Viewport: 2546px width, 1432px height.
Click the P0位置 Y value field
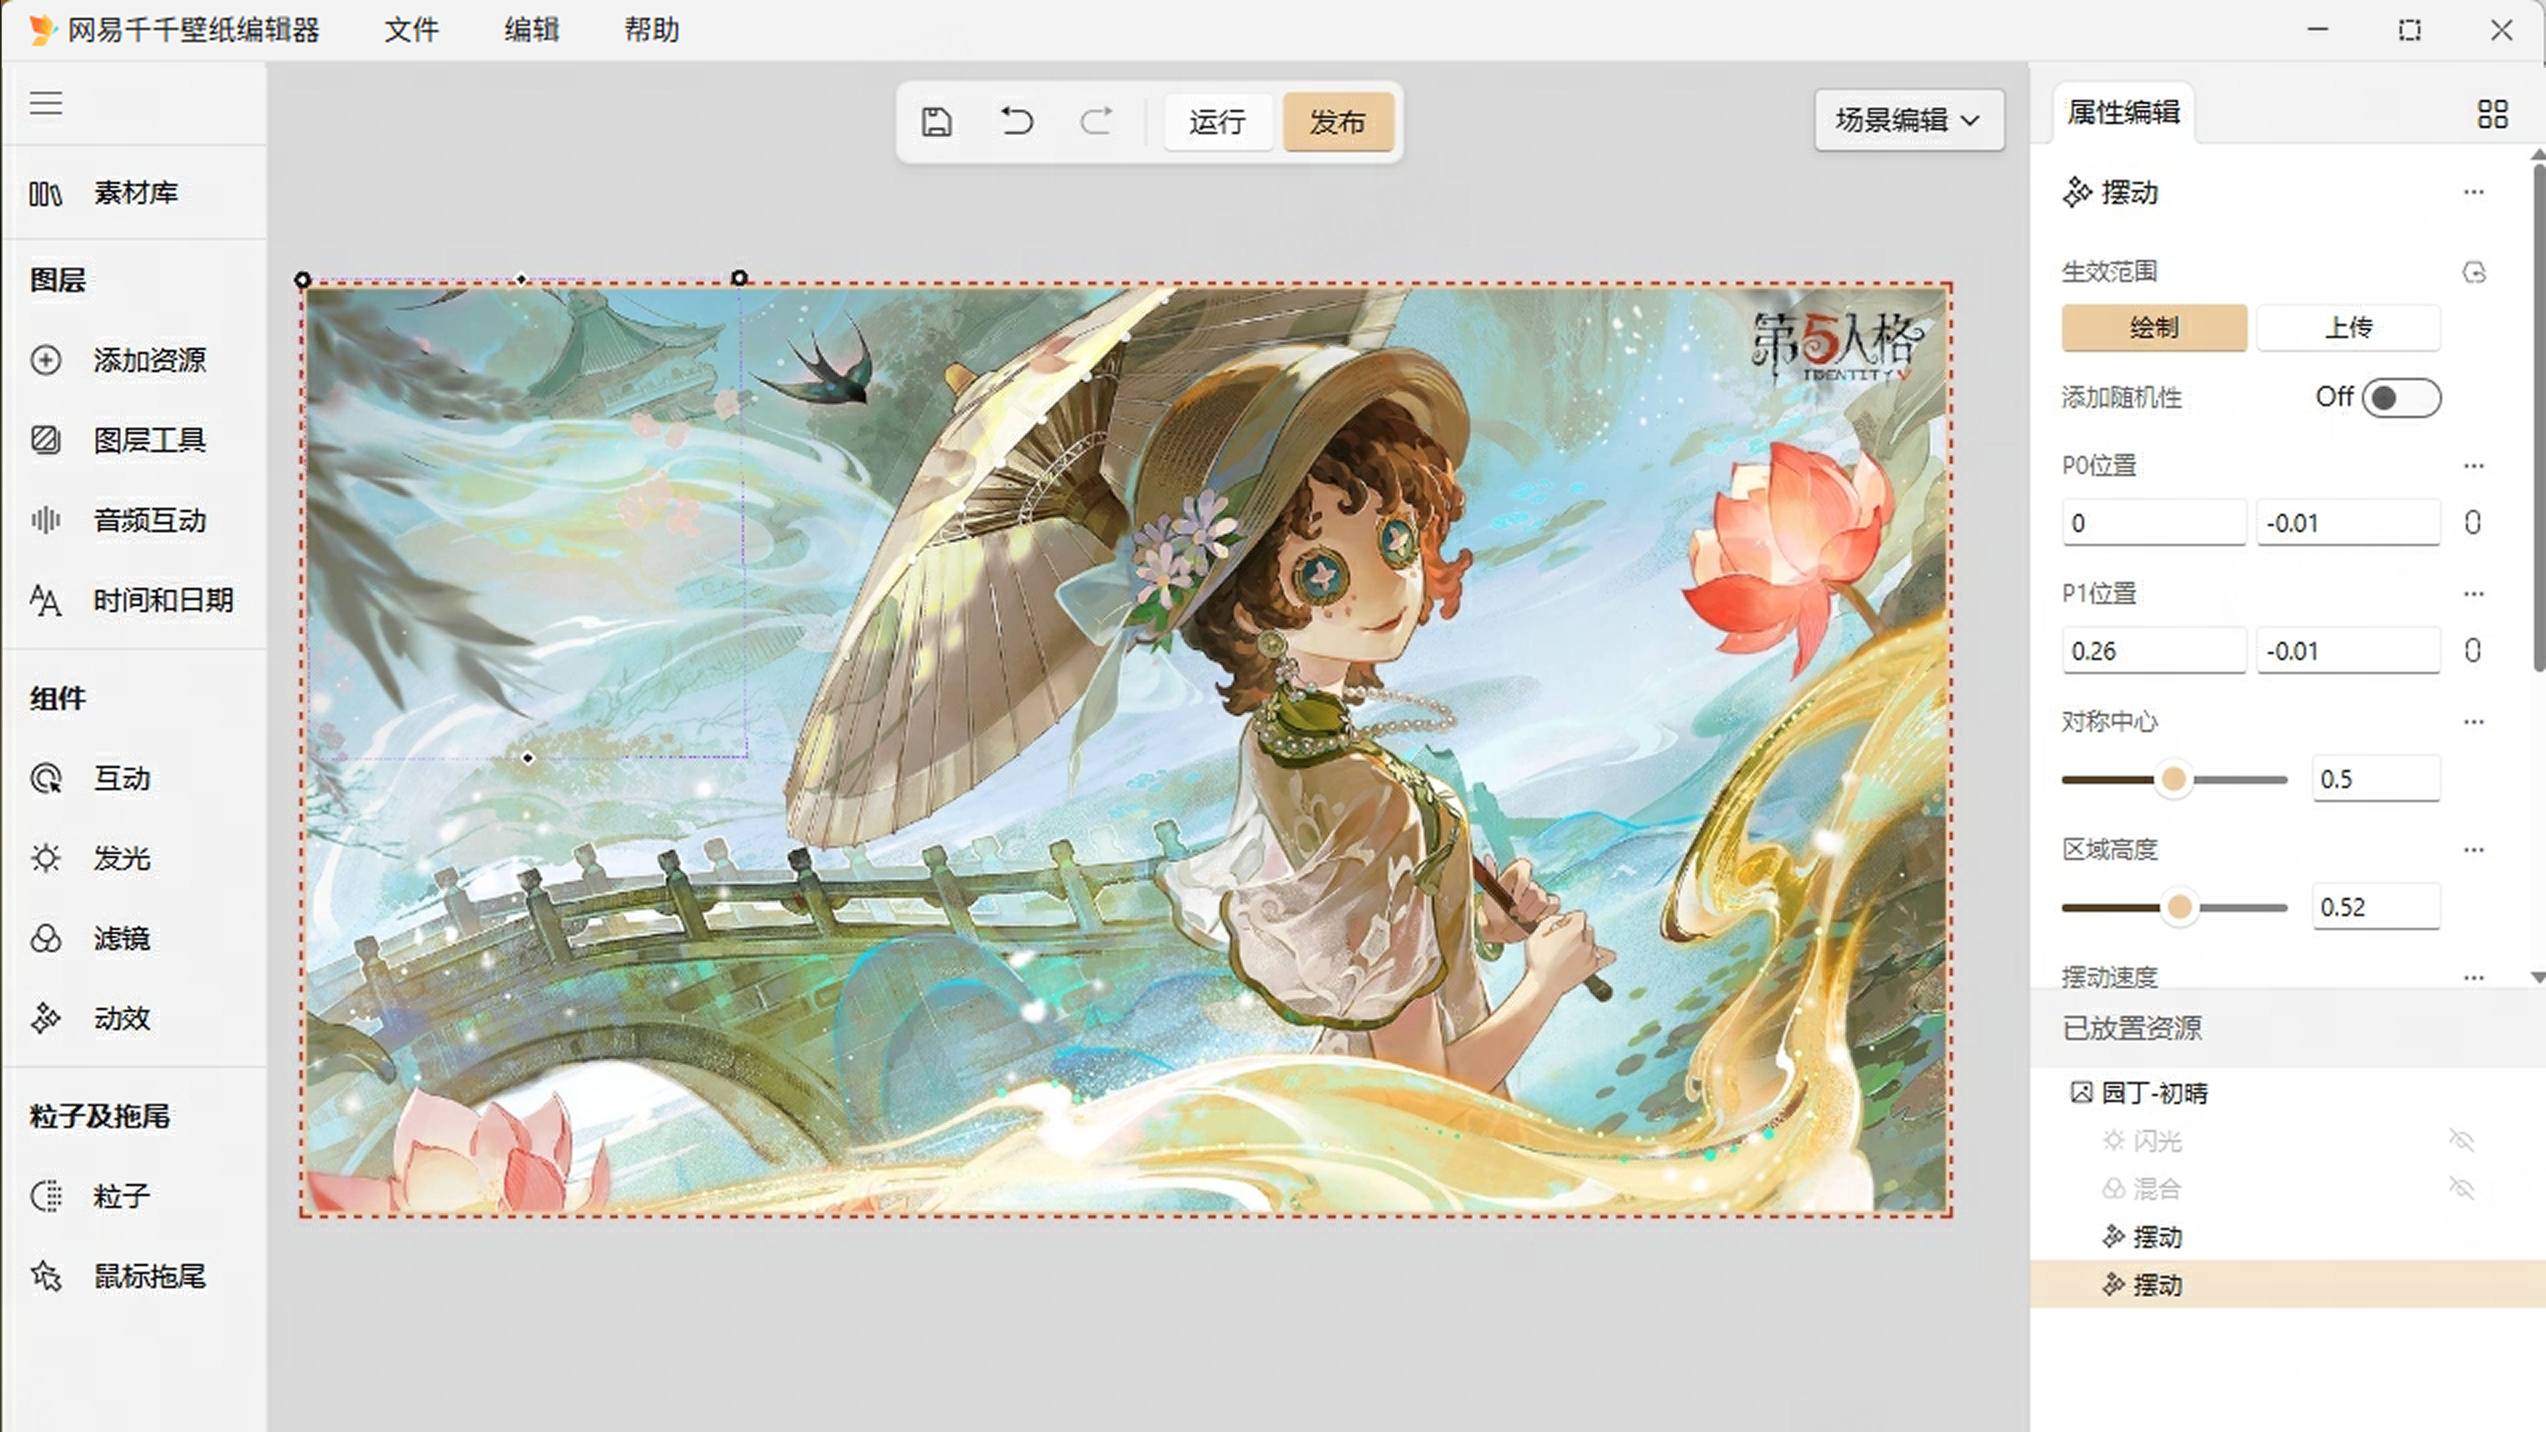point(2348,523)
